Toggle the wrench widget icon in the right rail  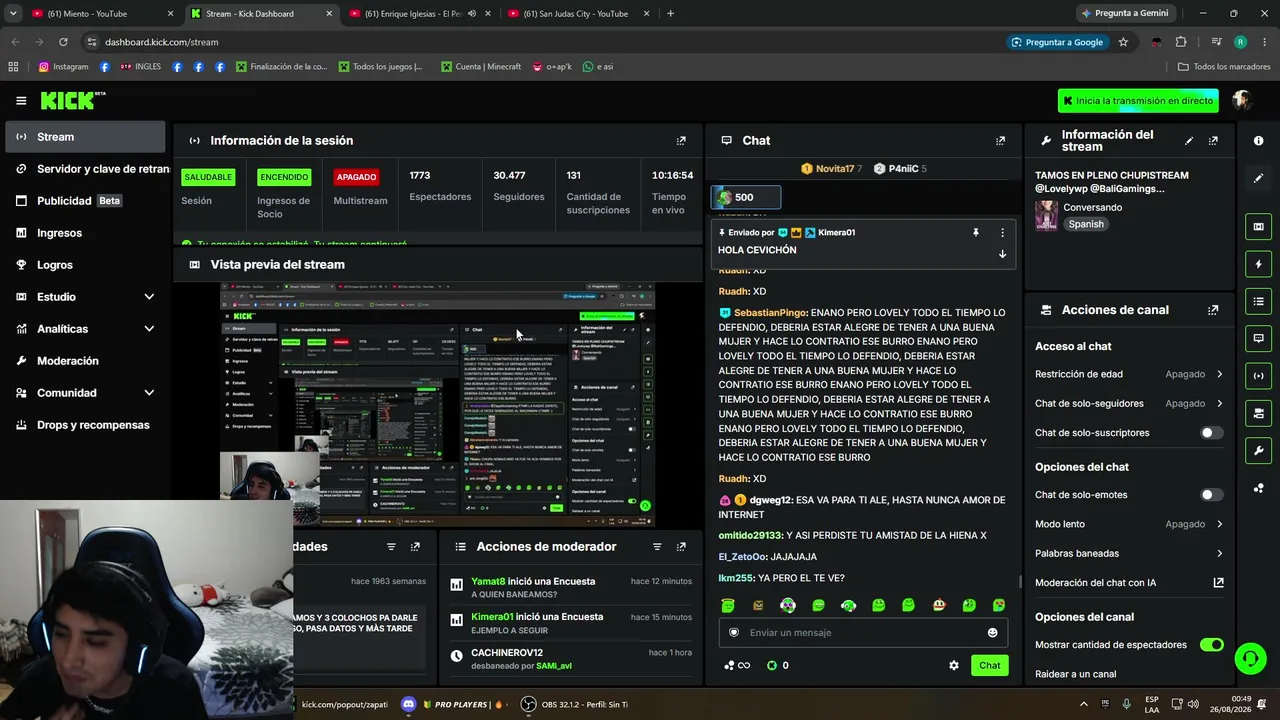(1258, 450)
